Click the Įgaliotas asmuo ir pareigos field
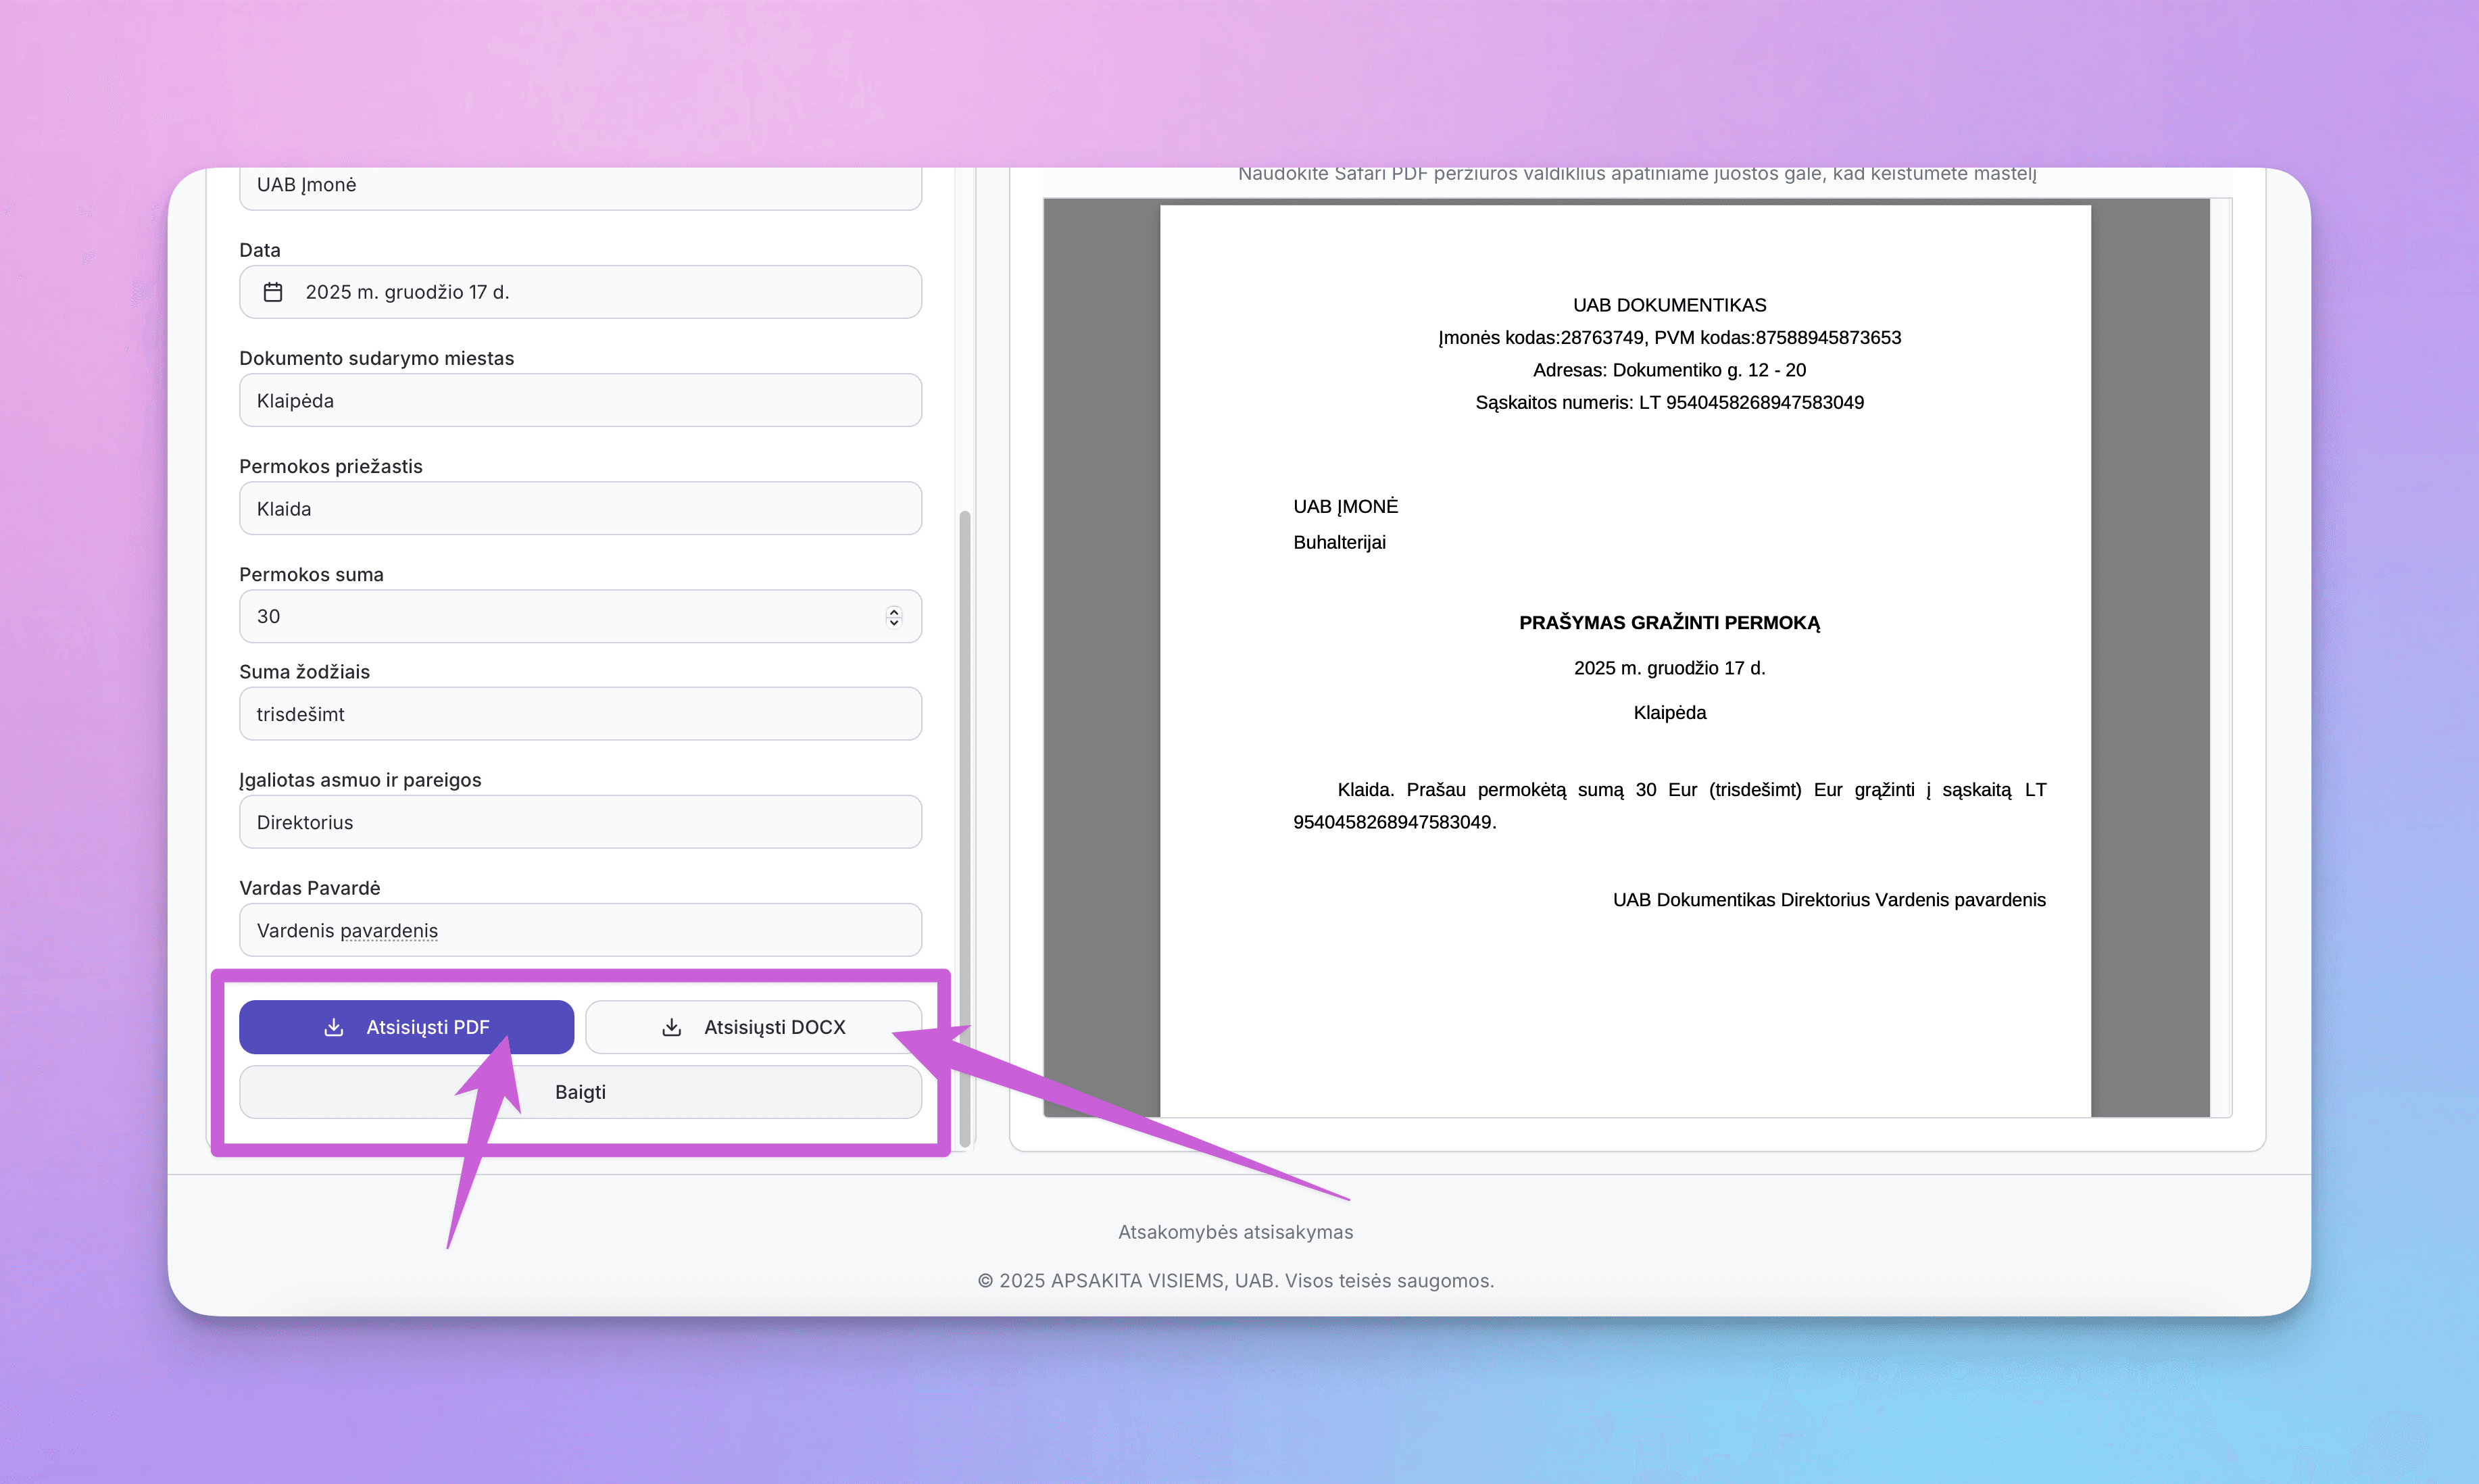Viewport: 2479px width, 1484px height. 580,822
